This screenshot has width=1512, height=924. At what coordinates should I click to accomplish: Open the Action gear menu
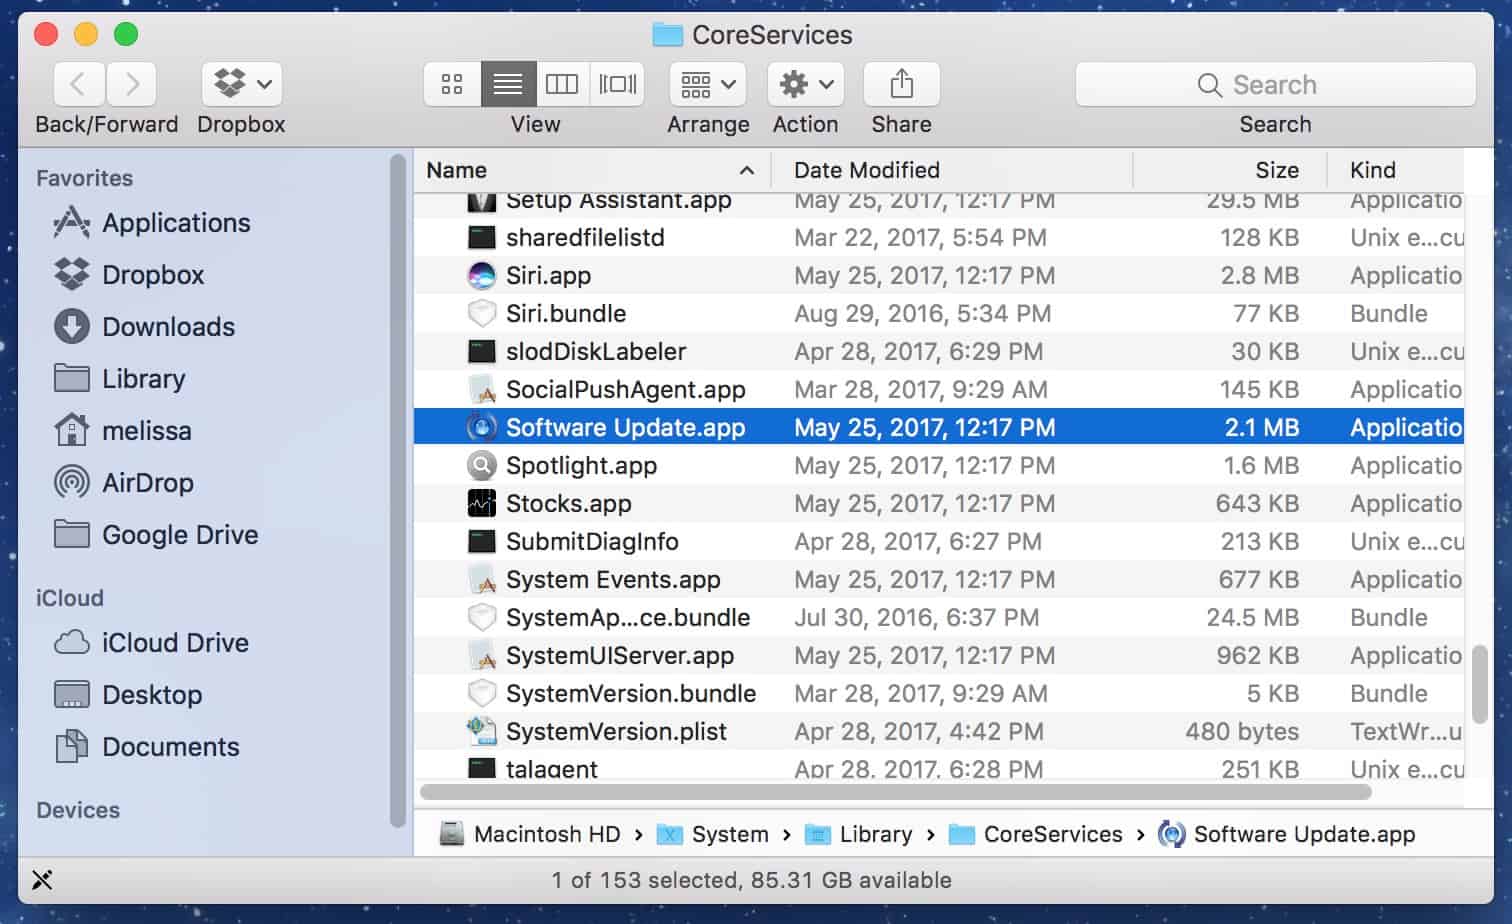pos(805,84)
